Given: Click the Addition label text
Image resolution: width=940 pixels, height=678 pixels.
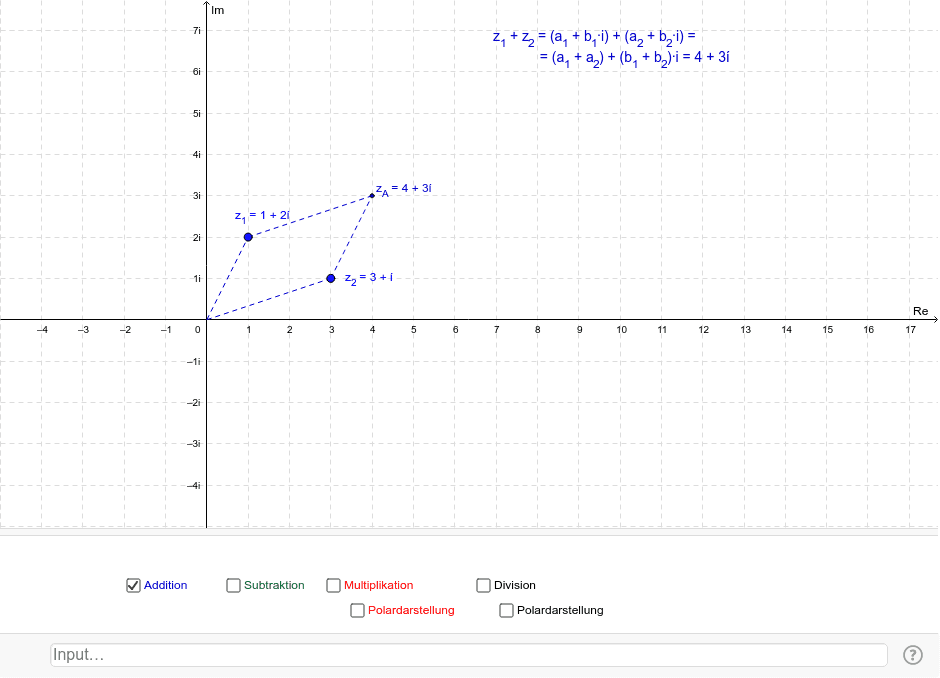Looking at the screenshot, I should (x=165, y=585).
